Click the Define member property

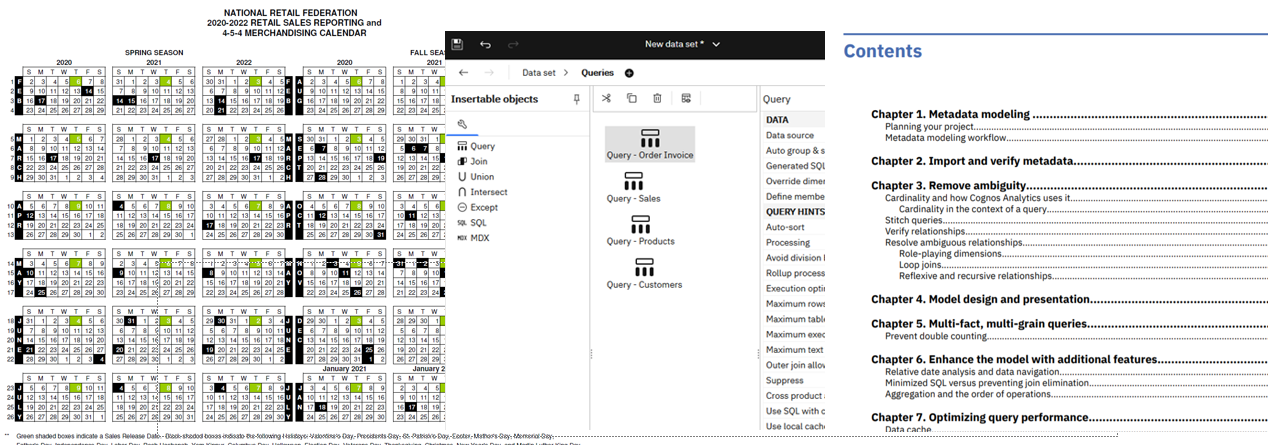point(795,197)
